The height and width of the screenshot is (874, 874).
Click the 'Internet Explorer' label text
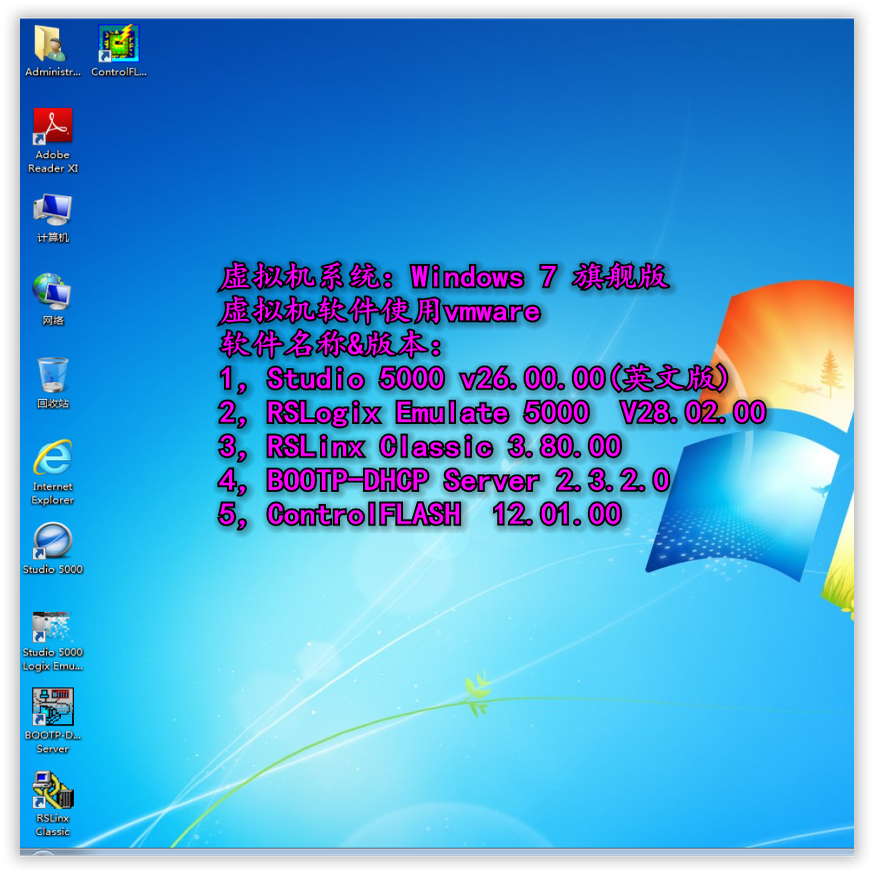[52, 493]
